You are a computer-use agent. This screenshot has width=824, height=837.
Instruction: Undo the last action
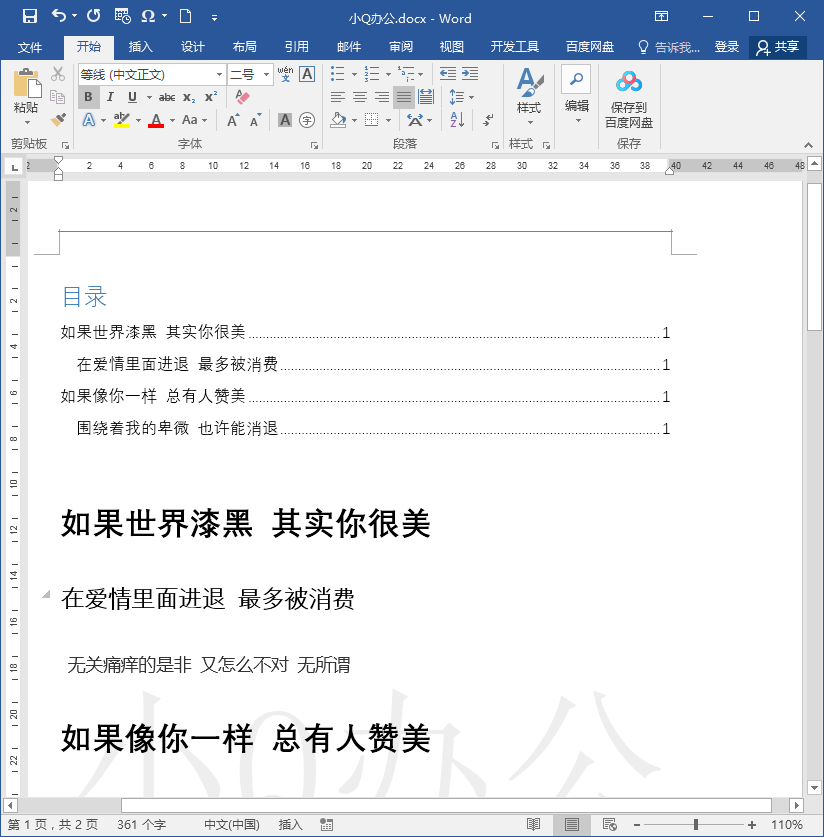click(x=59, y=16)
